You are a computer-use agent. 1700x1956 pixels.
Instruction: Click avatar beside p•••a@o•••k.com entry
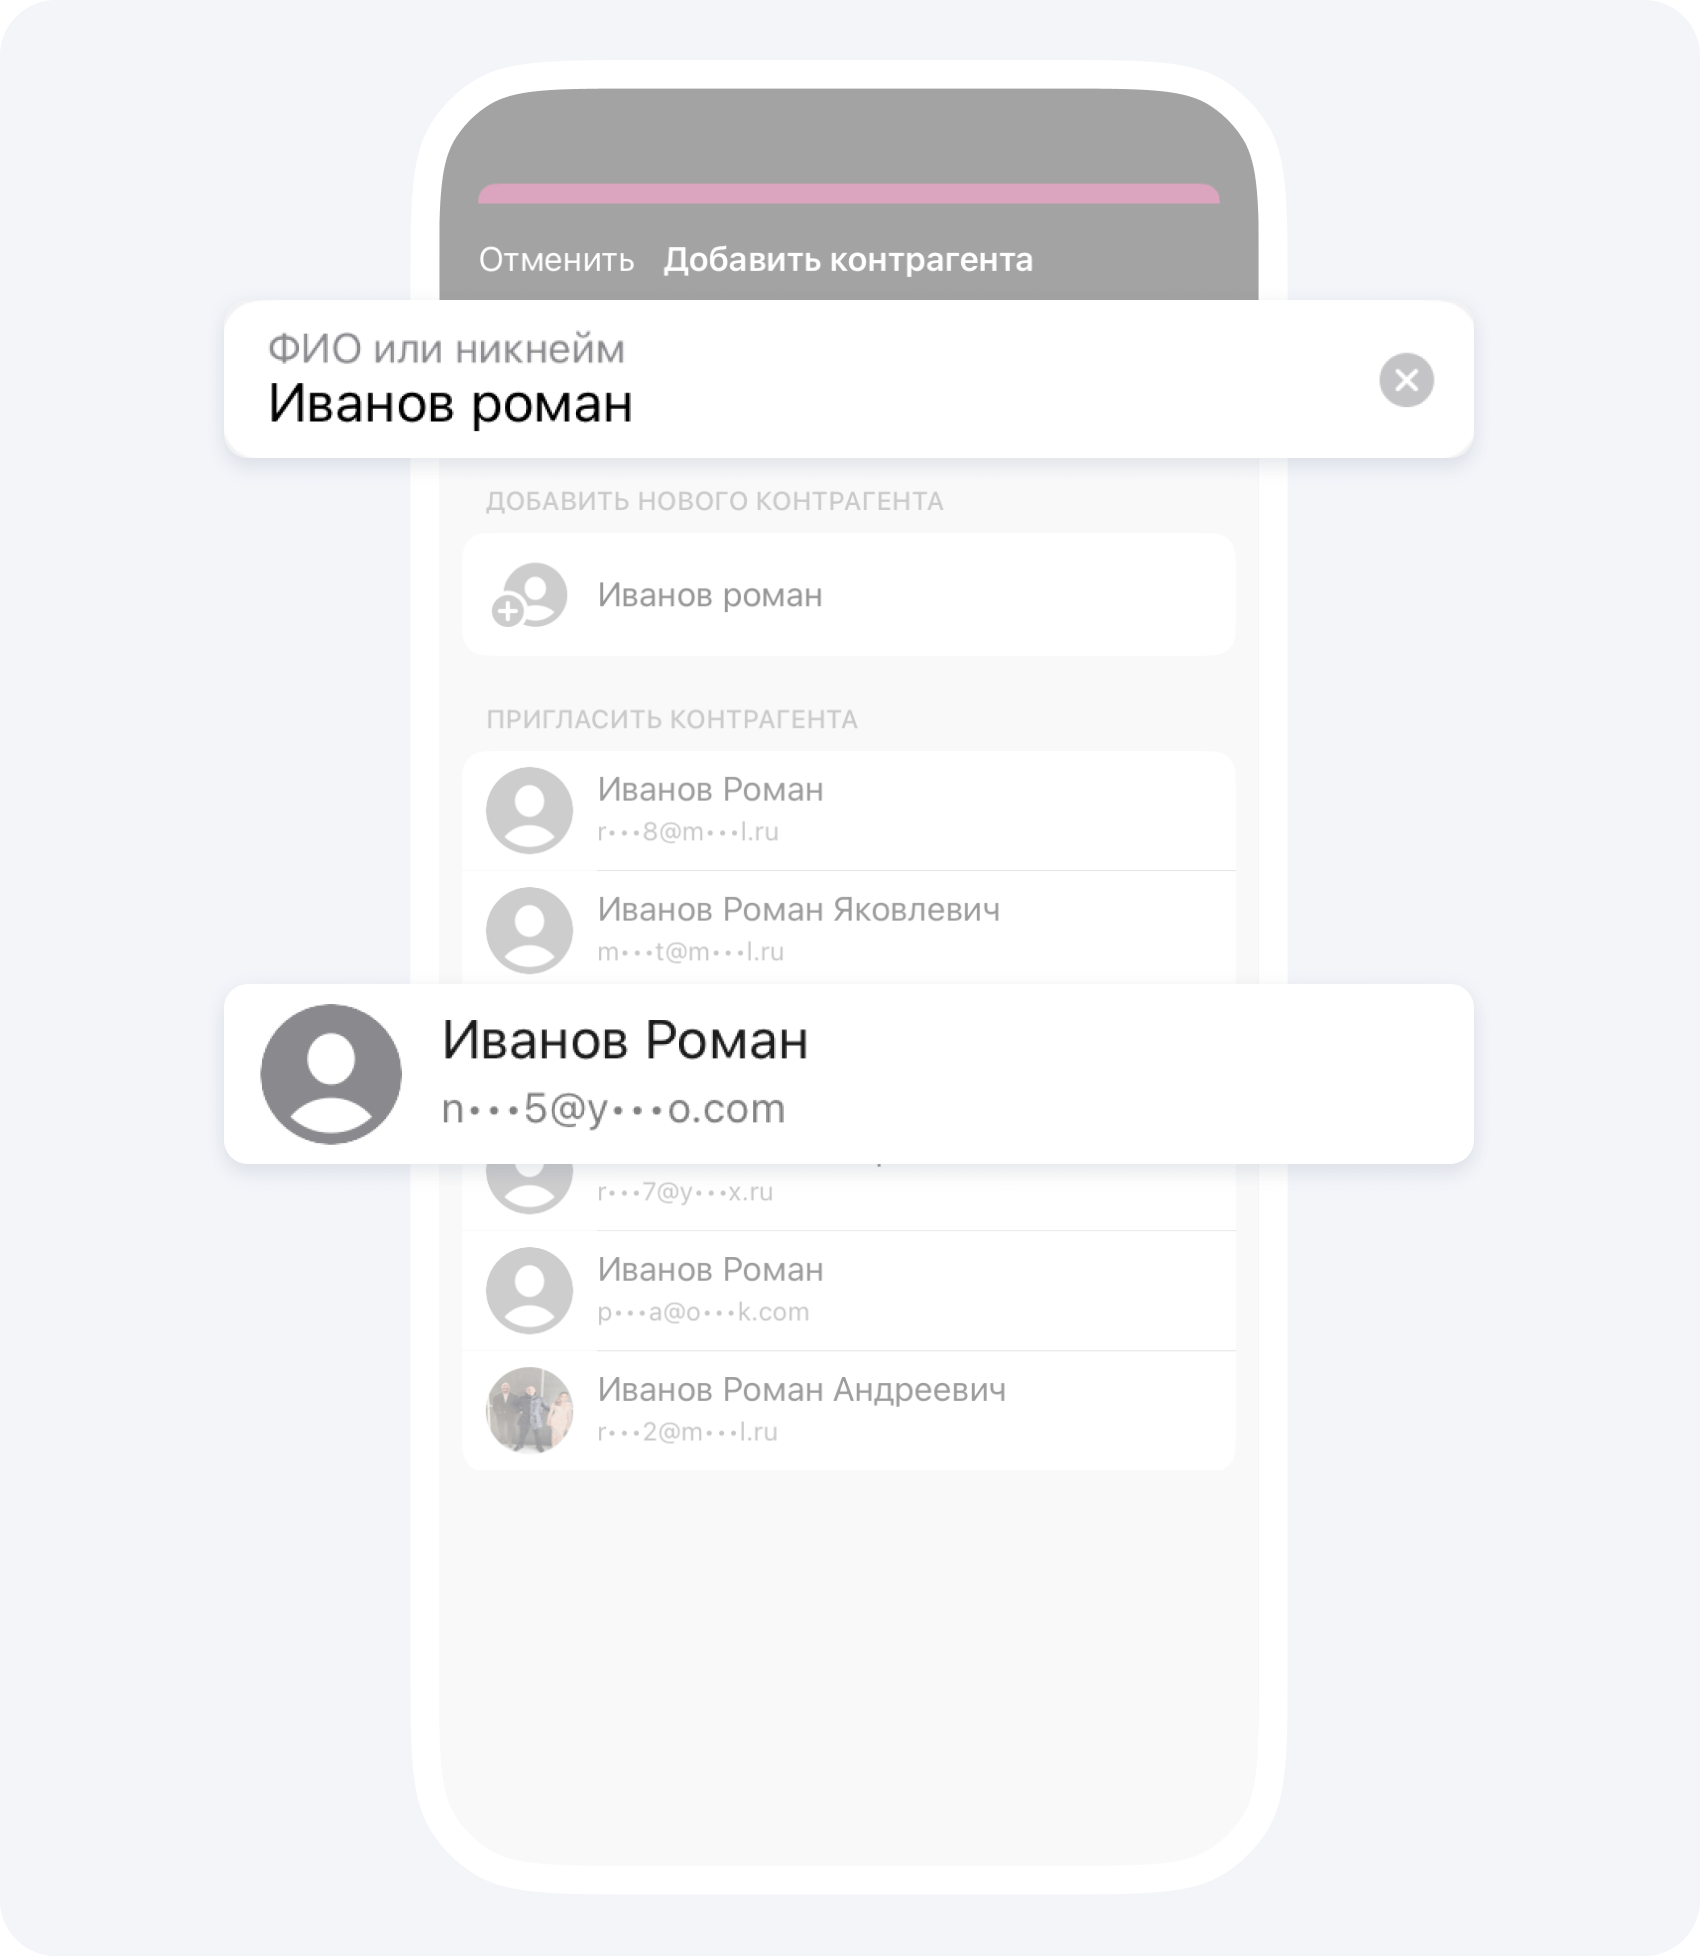click(529, 1290)
